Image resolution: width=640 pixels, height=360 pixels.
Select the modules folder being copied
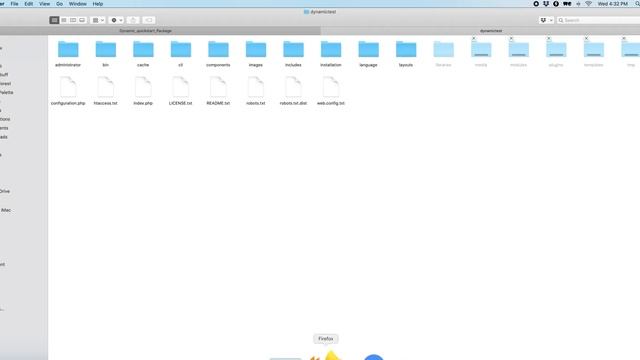click(x=519, y=49)
